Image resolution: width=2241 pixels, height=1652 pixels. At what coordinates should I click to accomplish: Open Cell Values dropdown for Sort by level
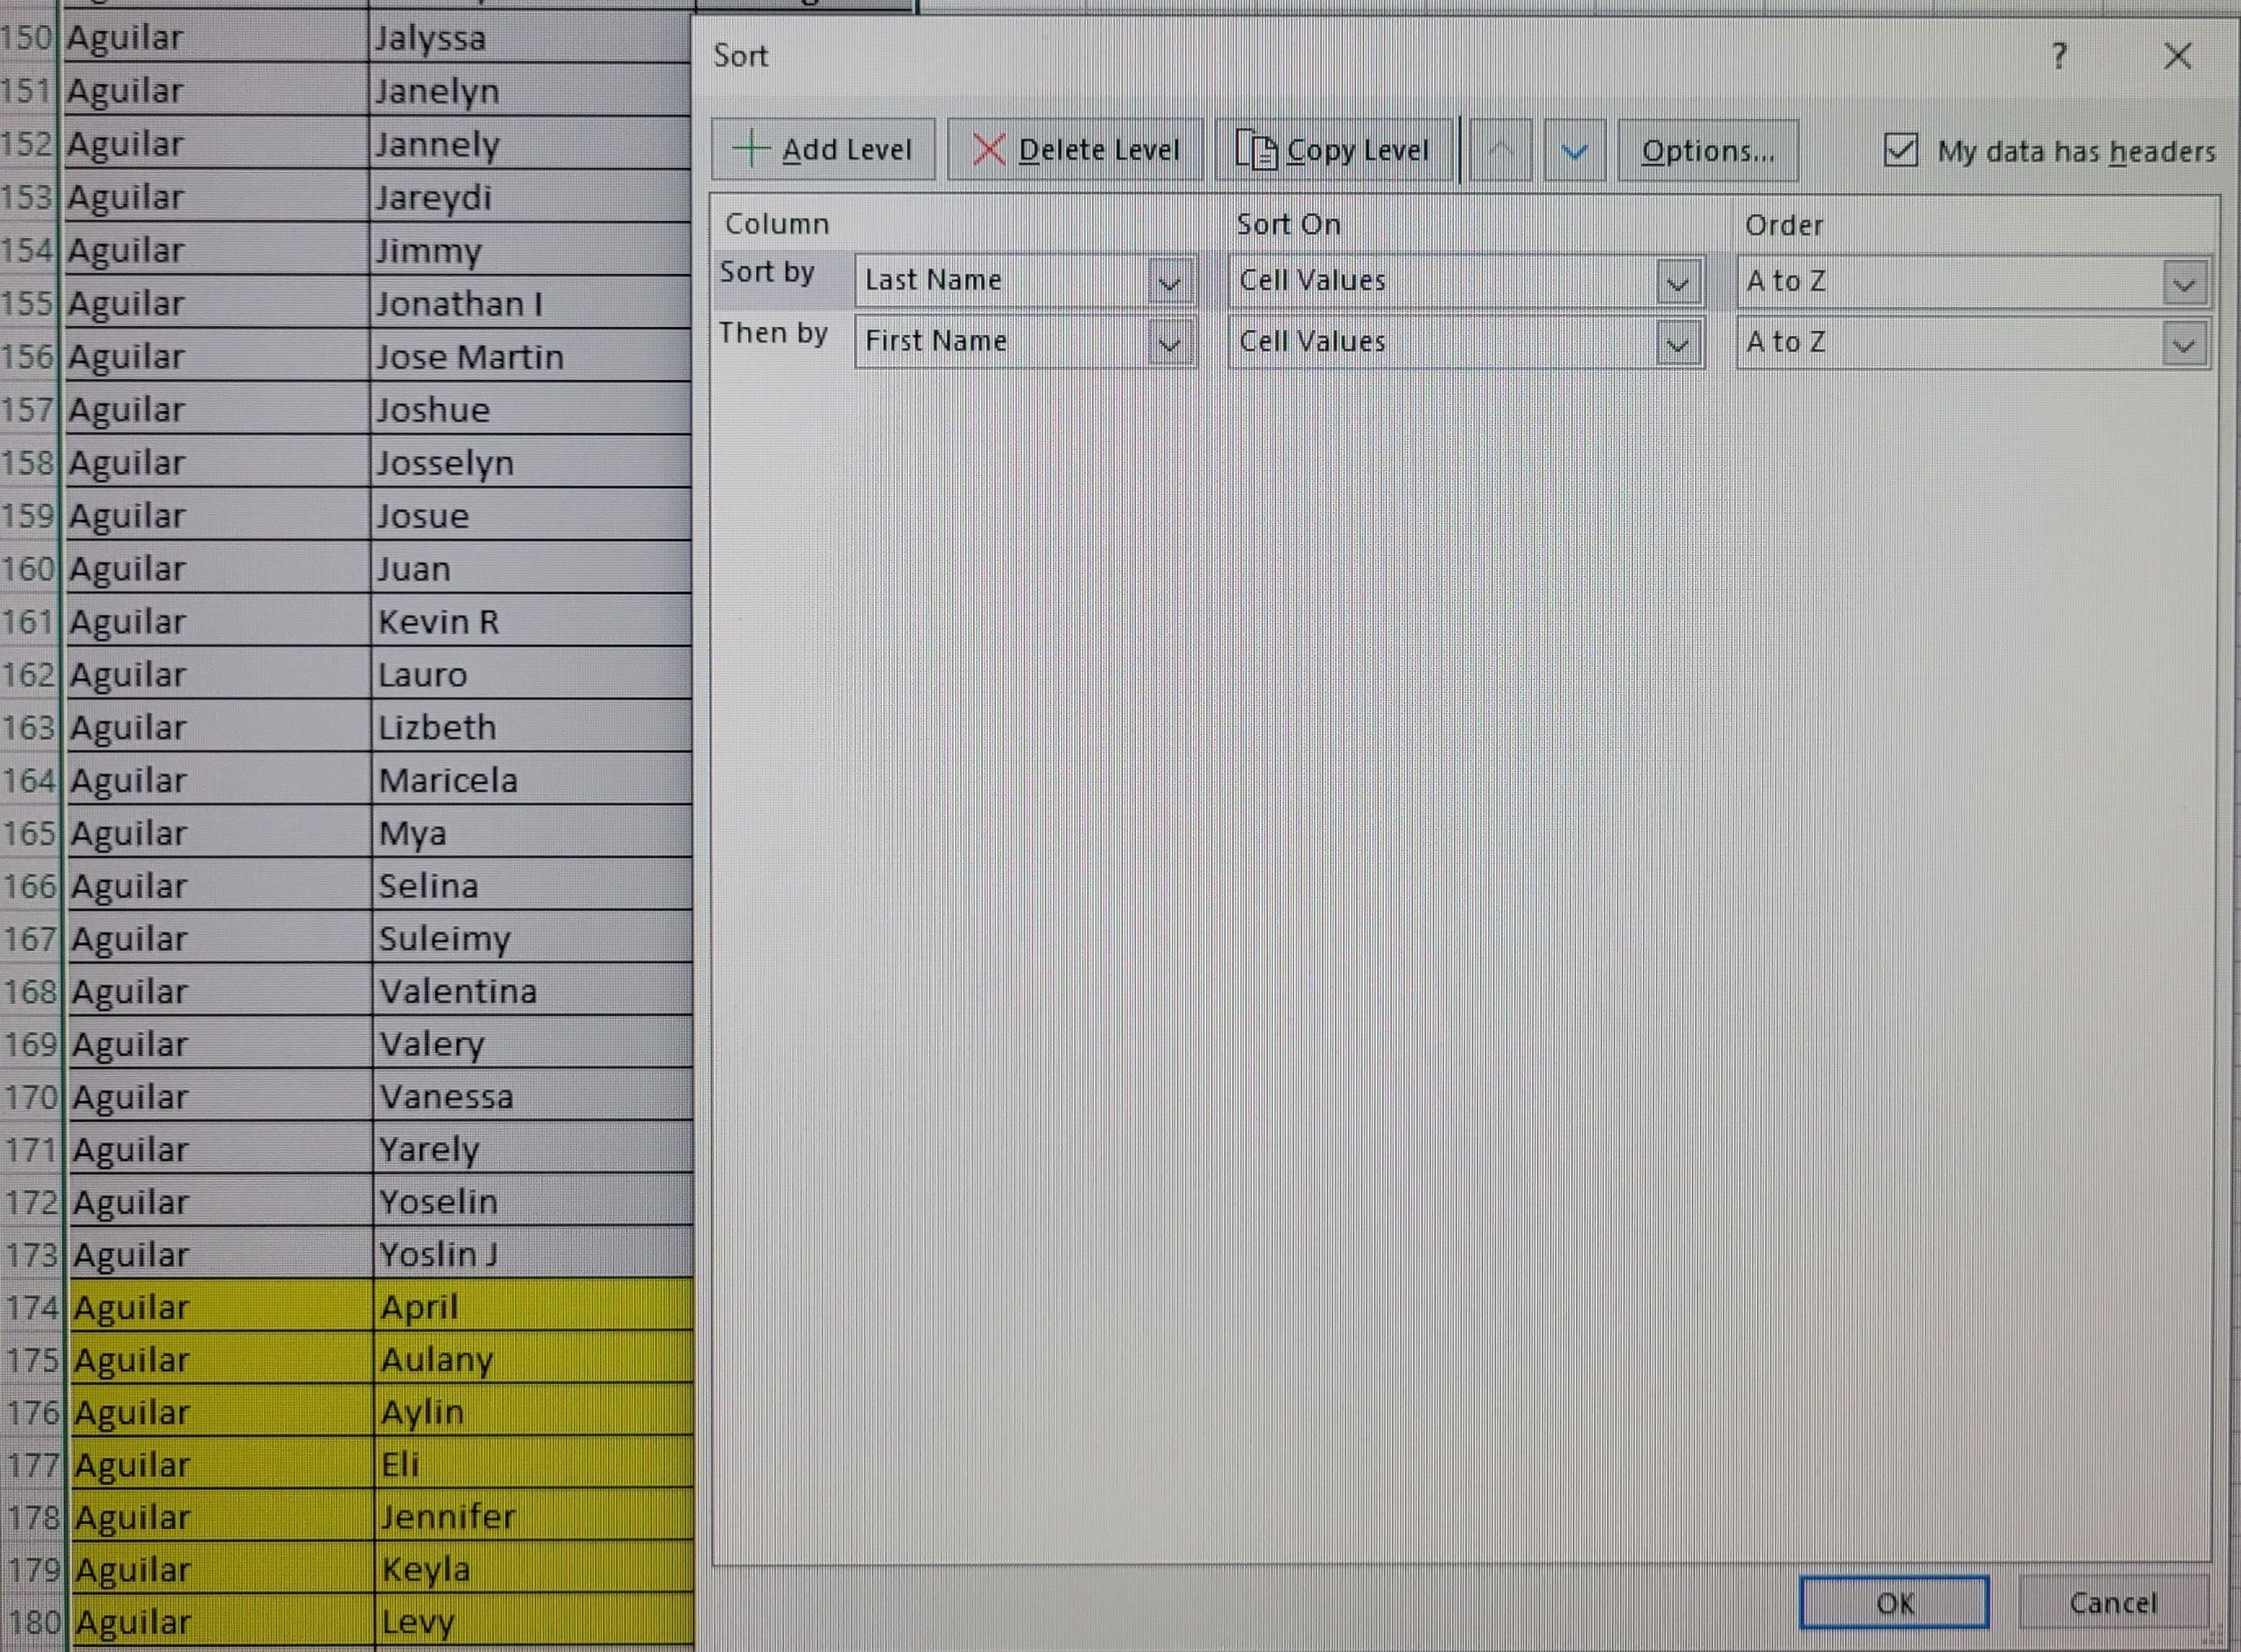pyautogui.click(x=1678, y=281)
